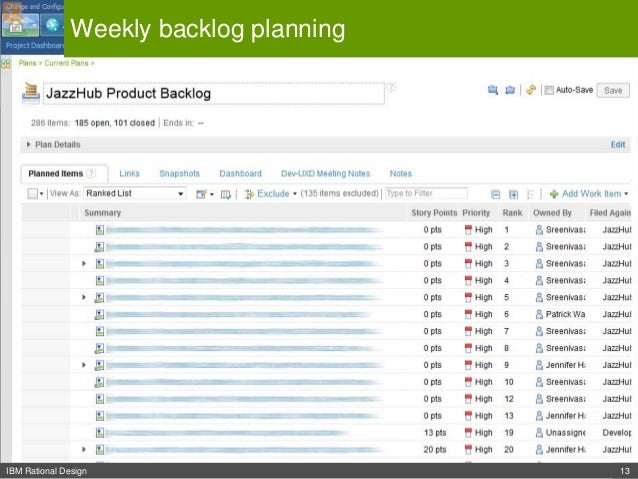Click the Save button
The width and height of the screenshot is (638, 479).
pyautogui.click(x=613, y=90)
